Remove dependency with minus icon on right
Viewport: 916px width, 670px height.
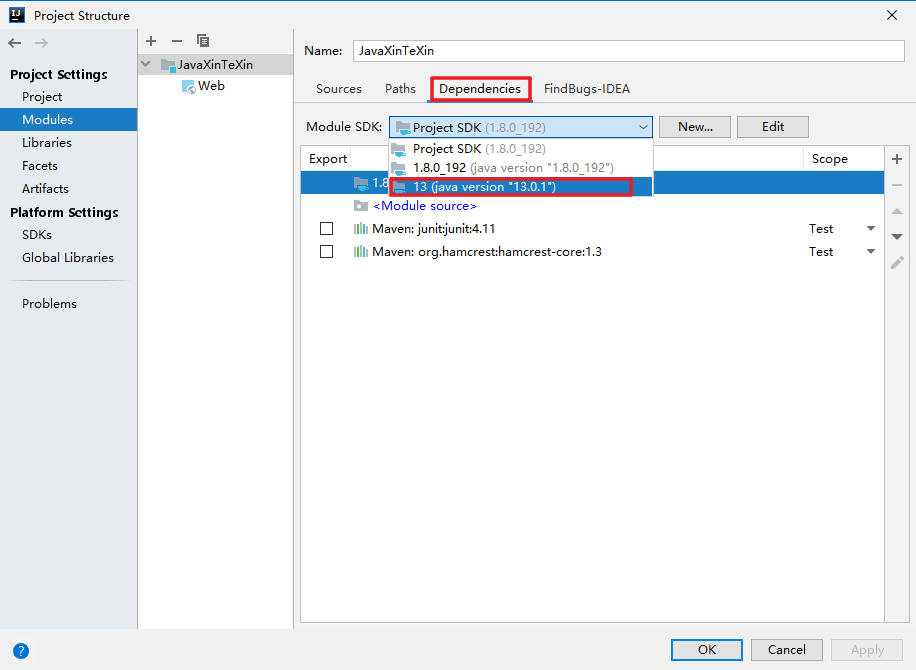pyautogui.click(x=897, y=185)
